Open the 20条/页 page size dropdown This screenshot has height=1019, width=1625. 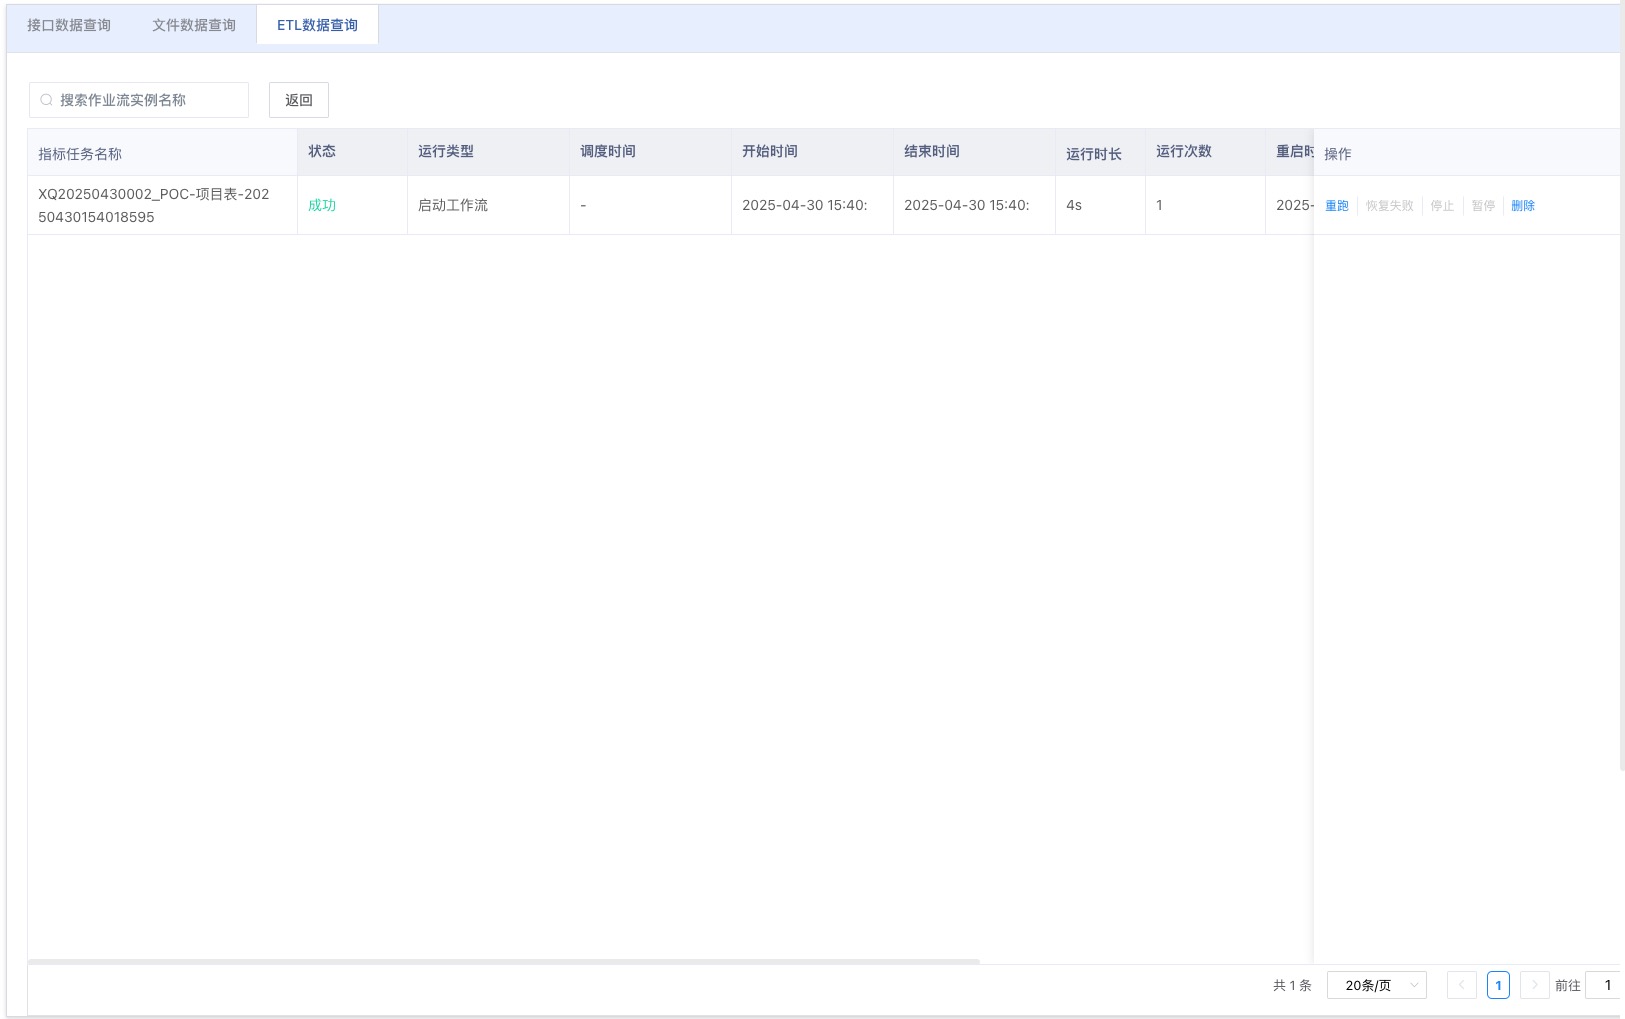pos(1376,985)
